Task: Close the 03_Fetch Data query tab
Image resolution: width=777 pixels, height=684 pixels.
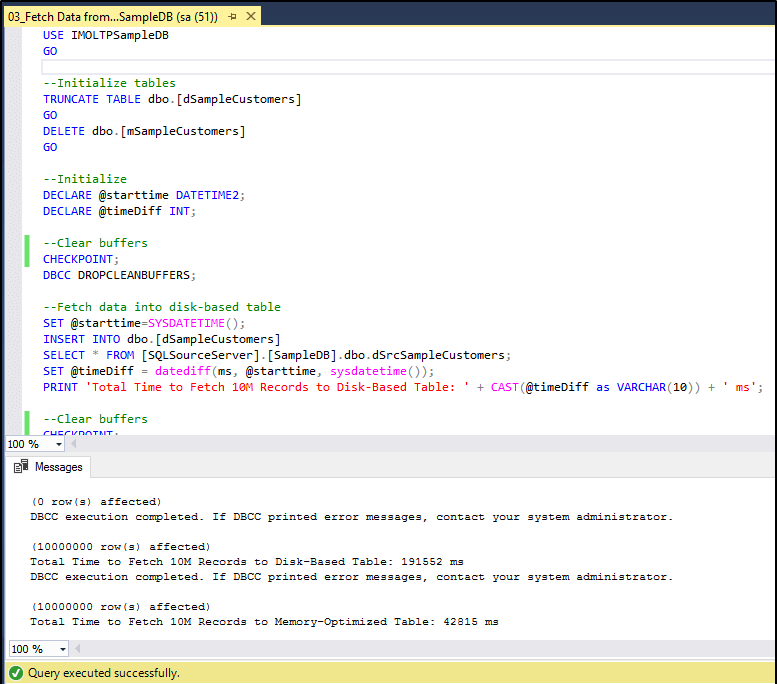Action: click(x=250, y=17)
